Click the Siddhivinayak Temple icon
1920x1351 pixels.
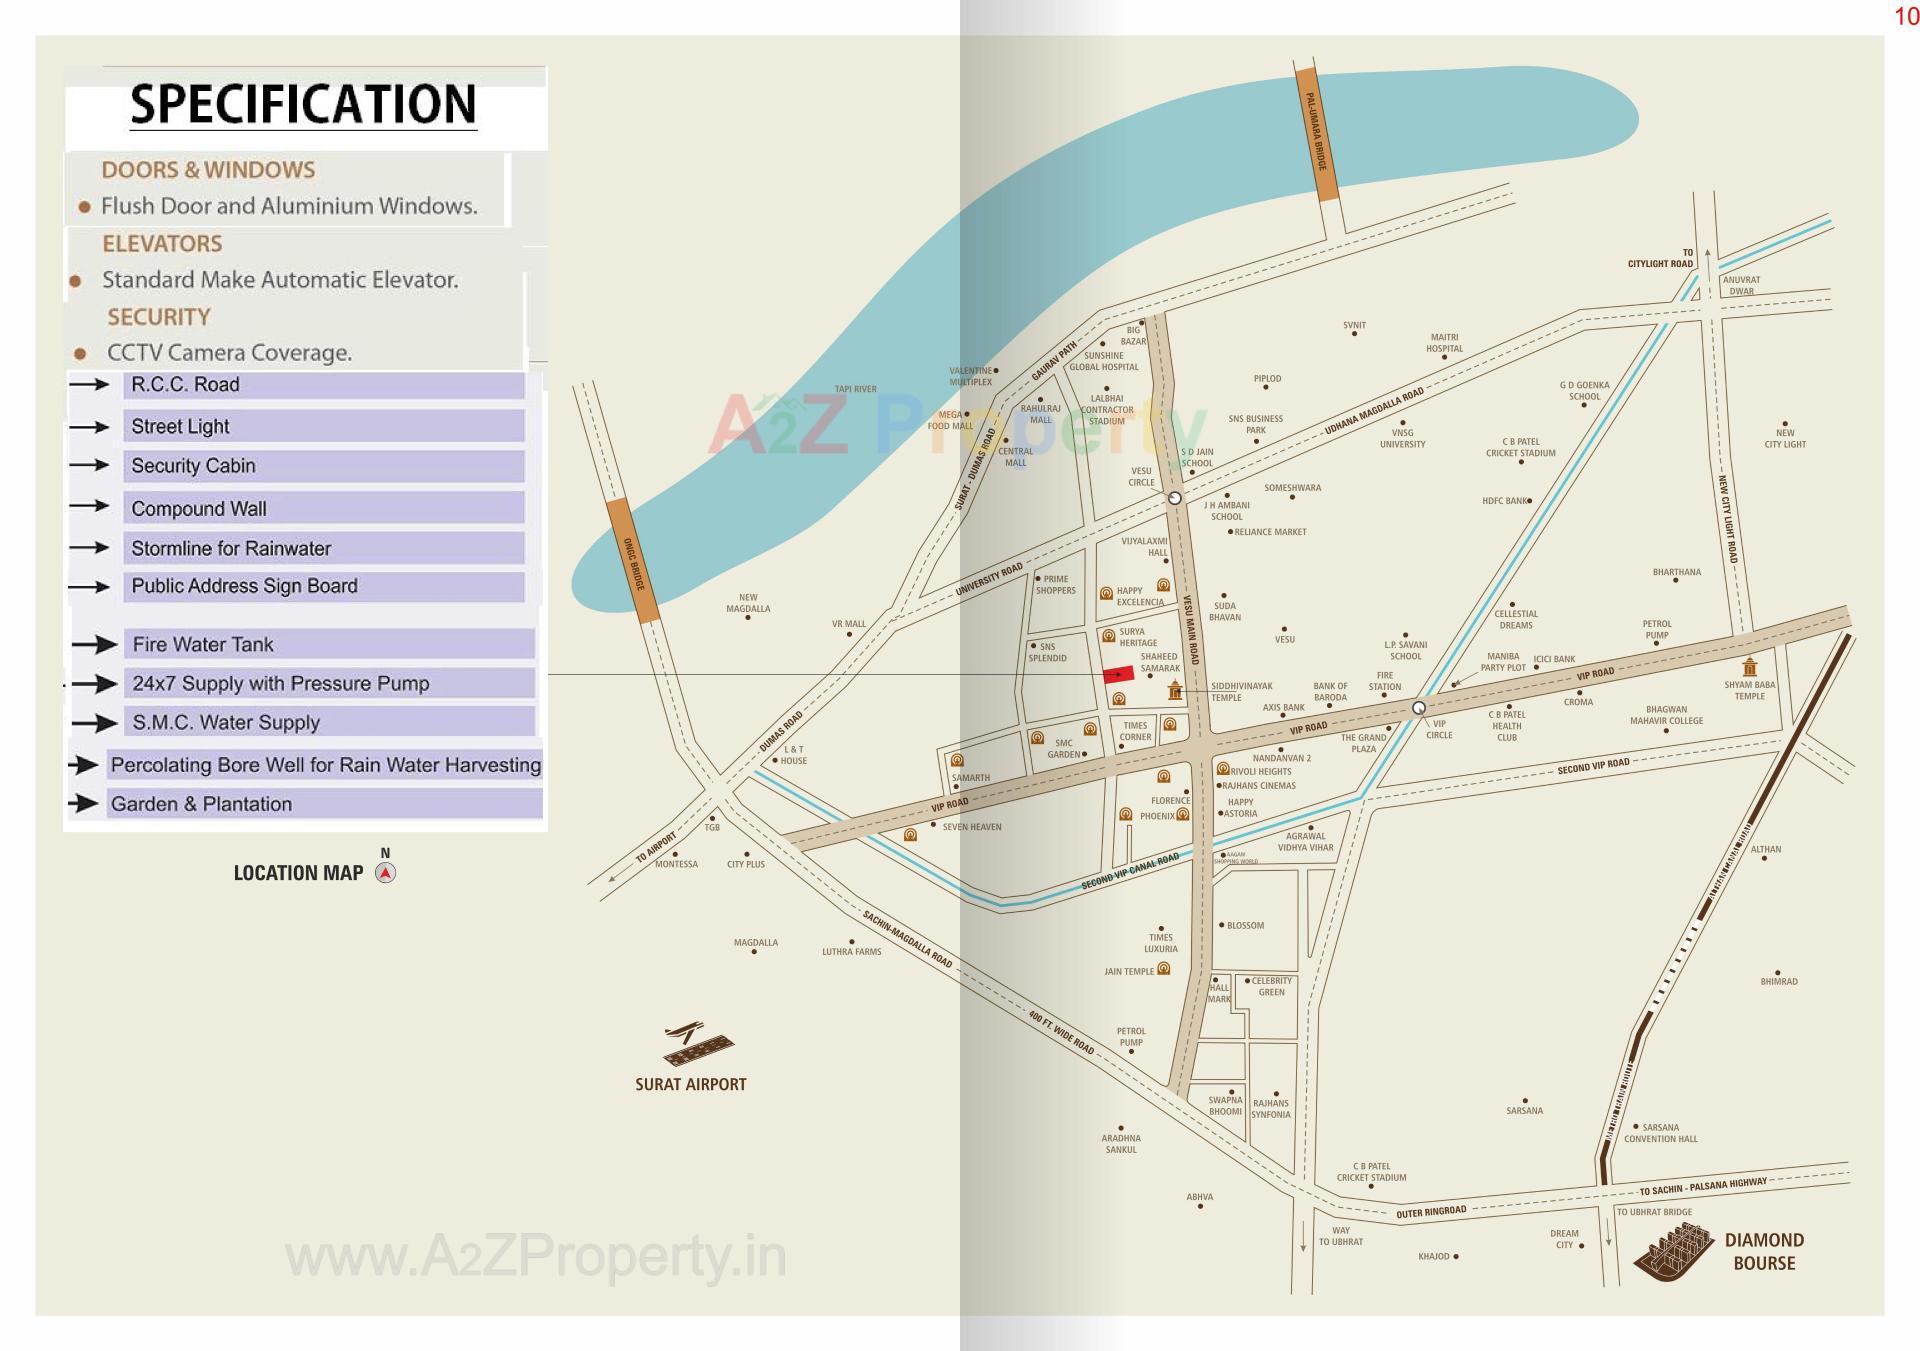tap(1175, 688)
